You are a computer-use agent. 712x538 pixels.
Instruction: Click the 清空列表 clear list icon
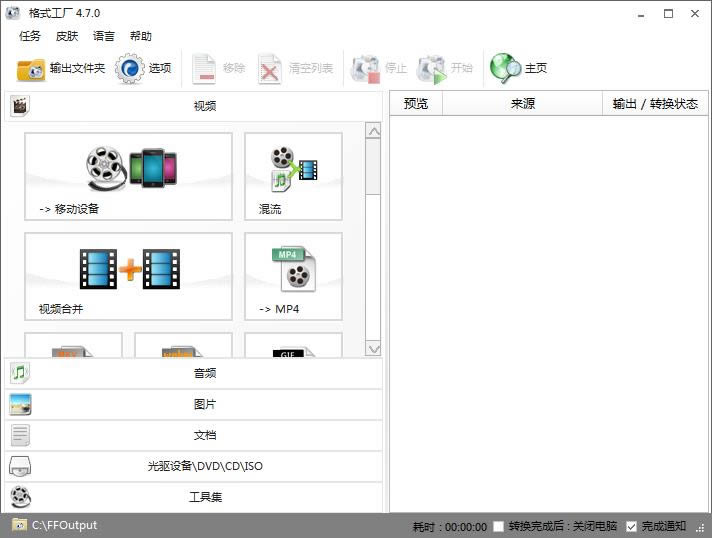(269, 69)
